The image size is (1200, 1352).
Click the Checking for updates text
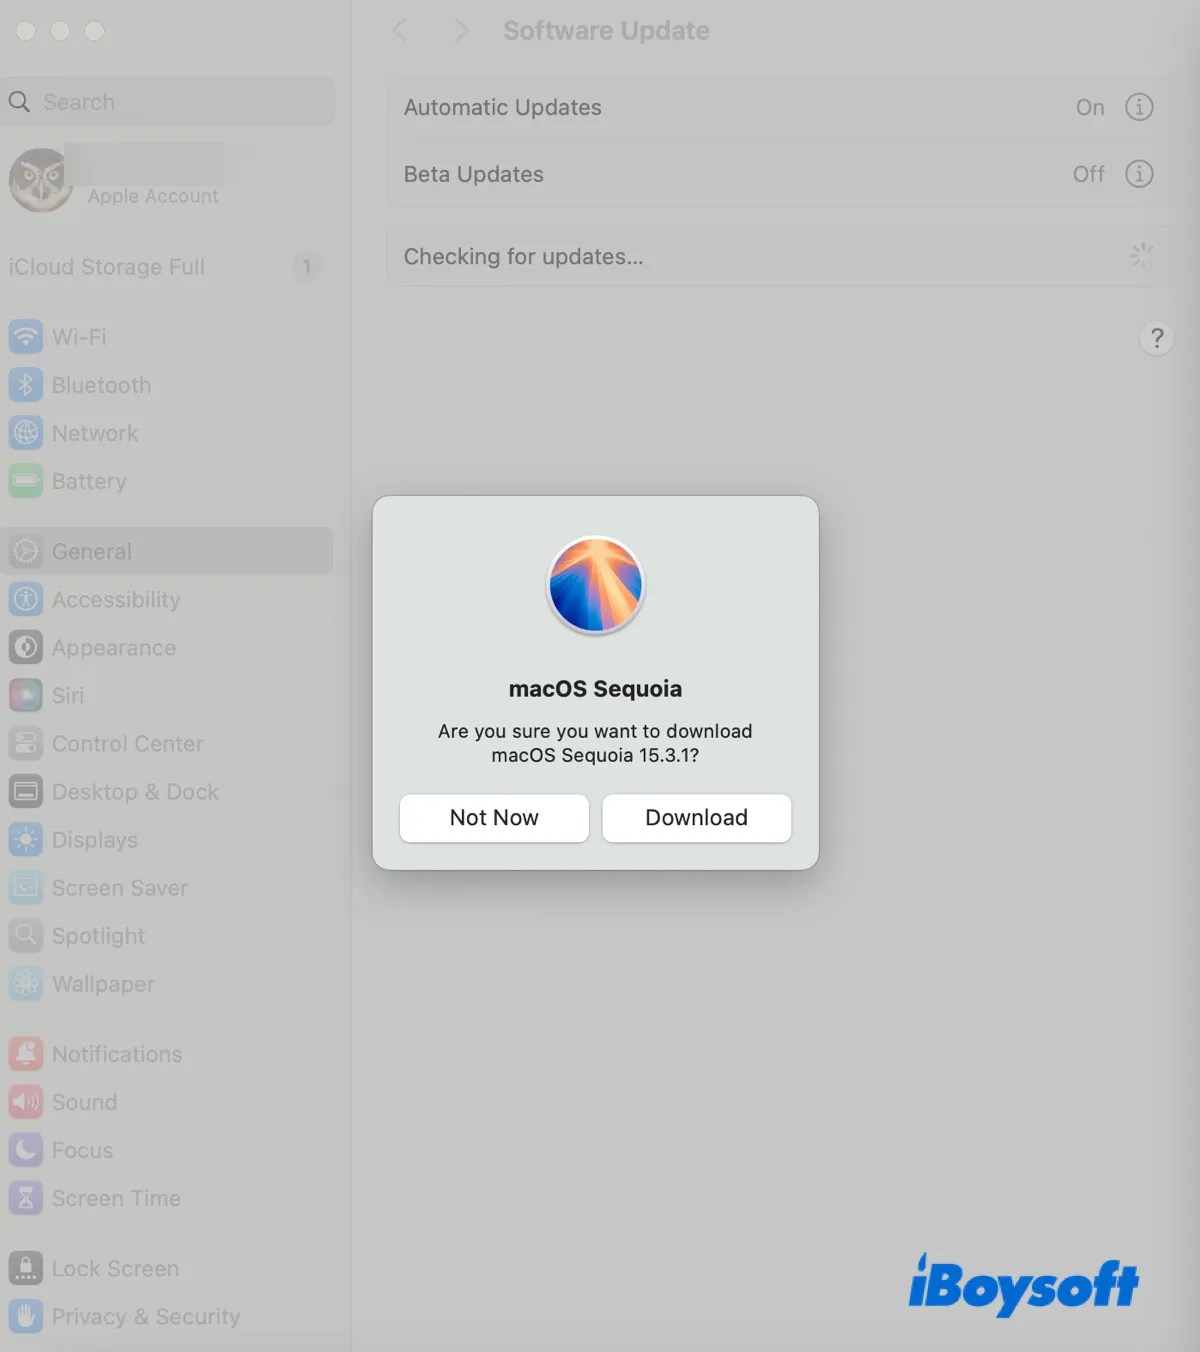point(524,257)
